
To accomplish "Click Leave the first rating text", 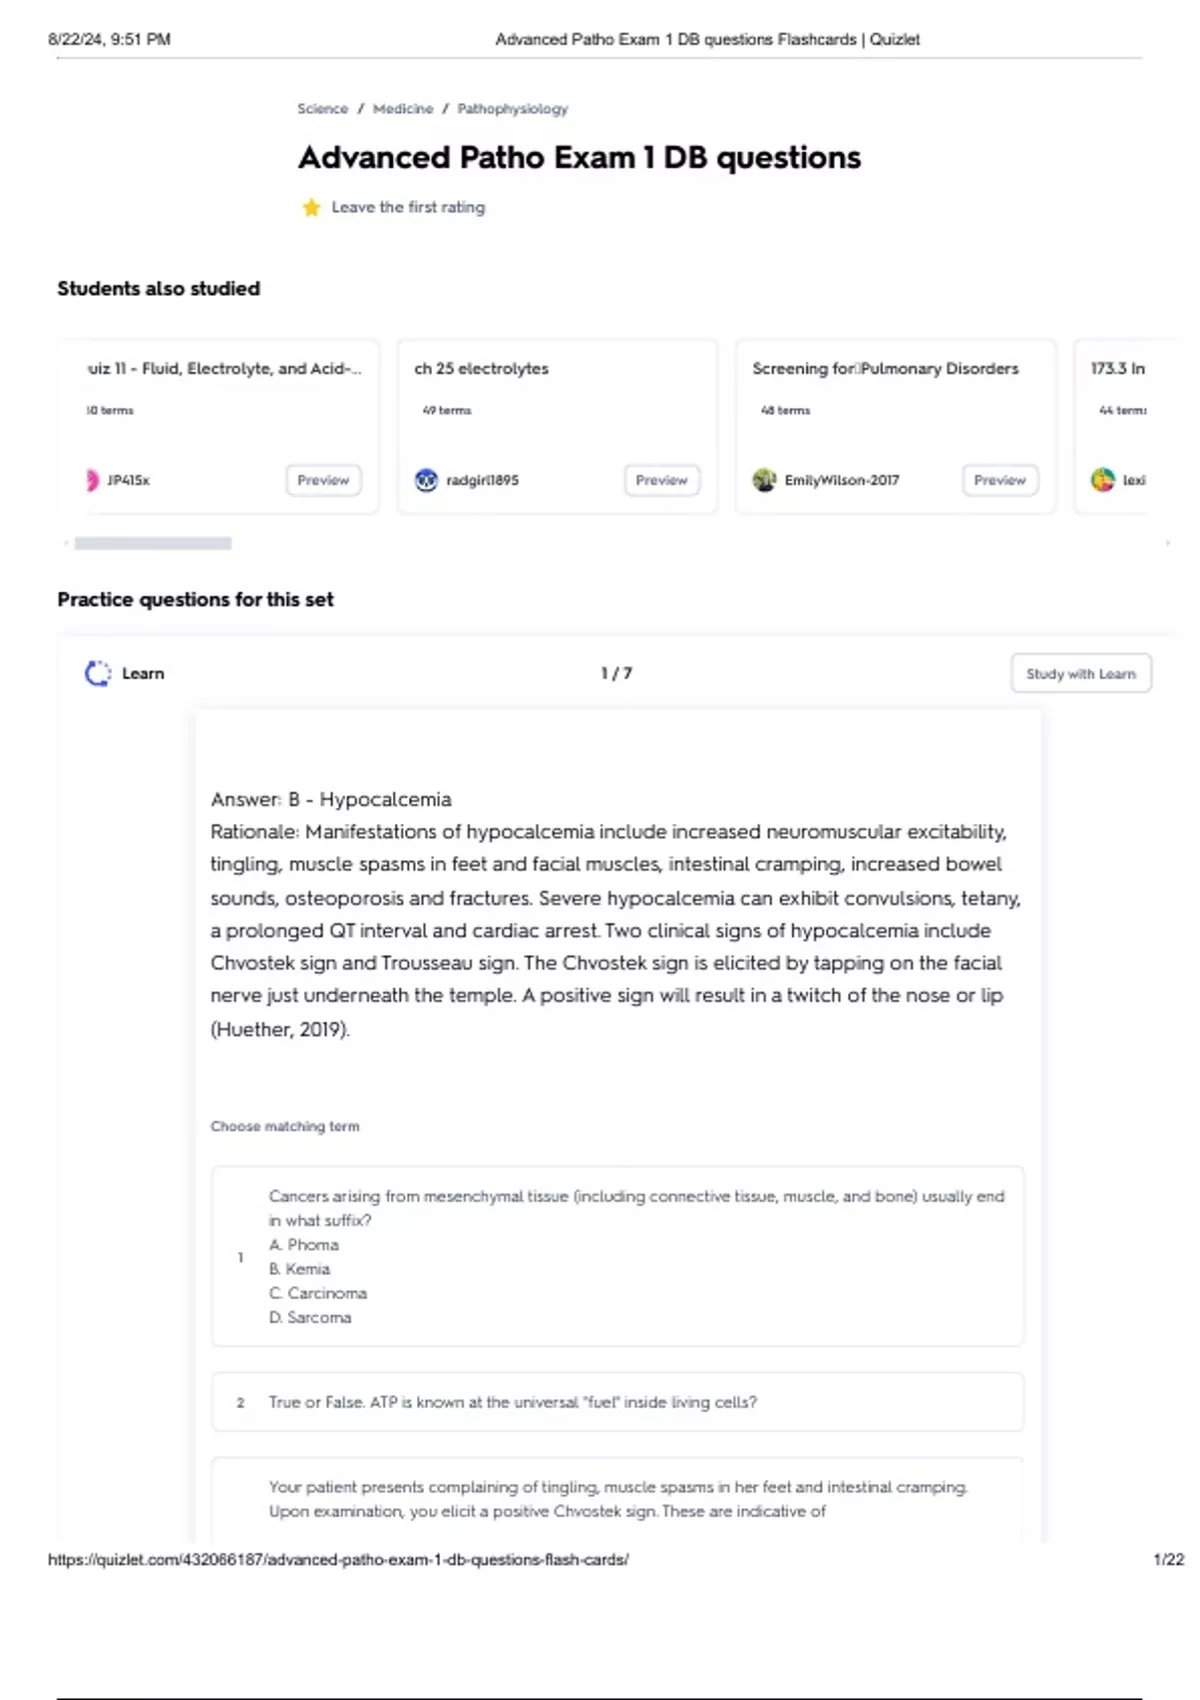I will [x=408, y=207].
